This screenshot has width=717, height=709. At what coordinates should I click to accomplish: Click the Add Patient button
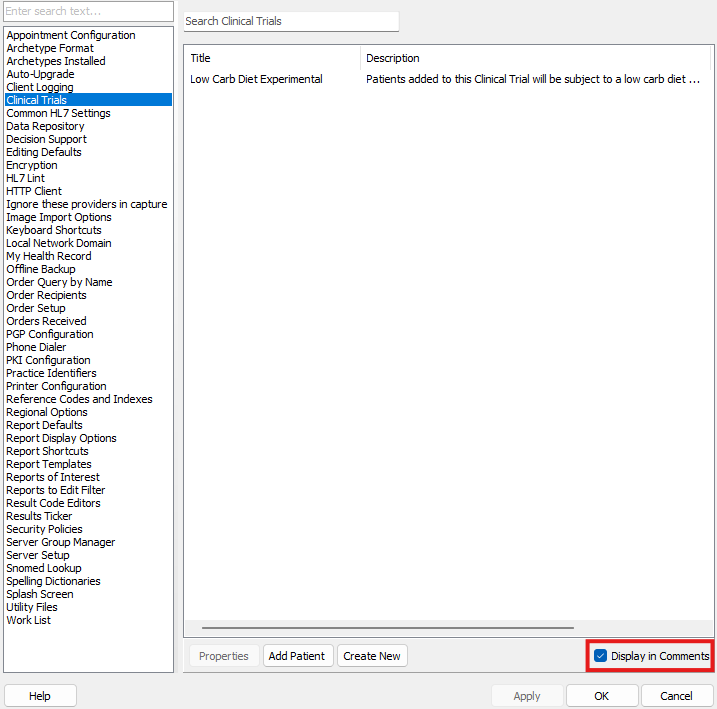click(x=297, y=656)
